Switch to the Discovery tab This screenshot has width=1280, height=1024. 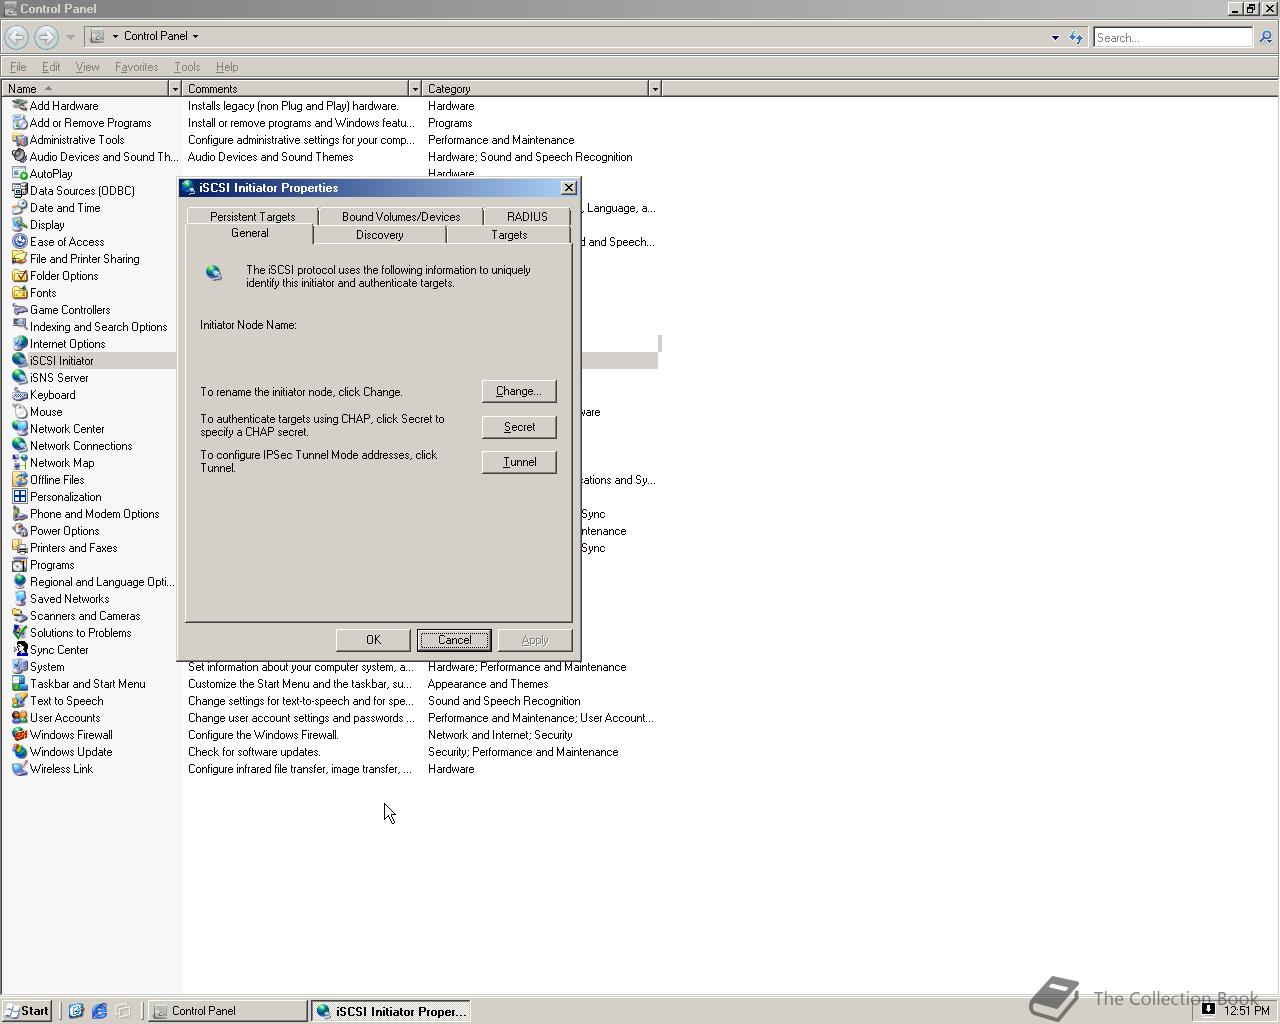pyautogui.click(x=380, y=235)
